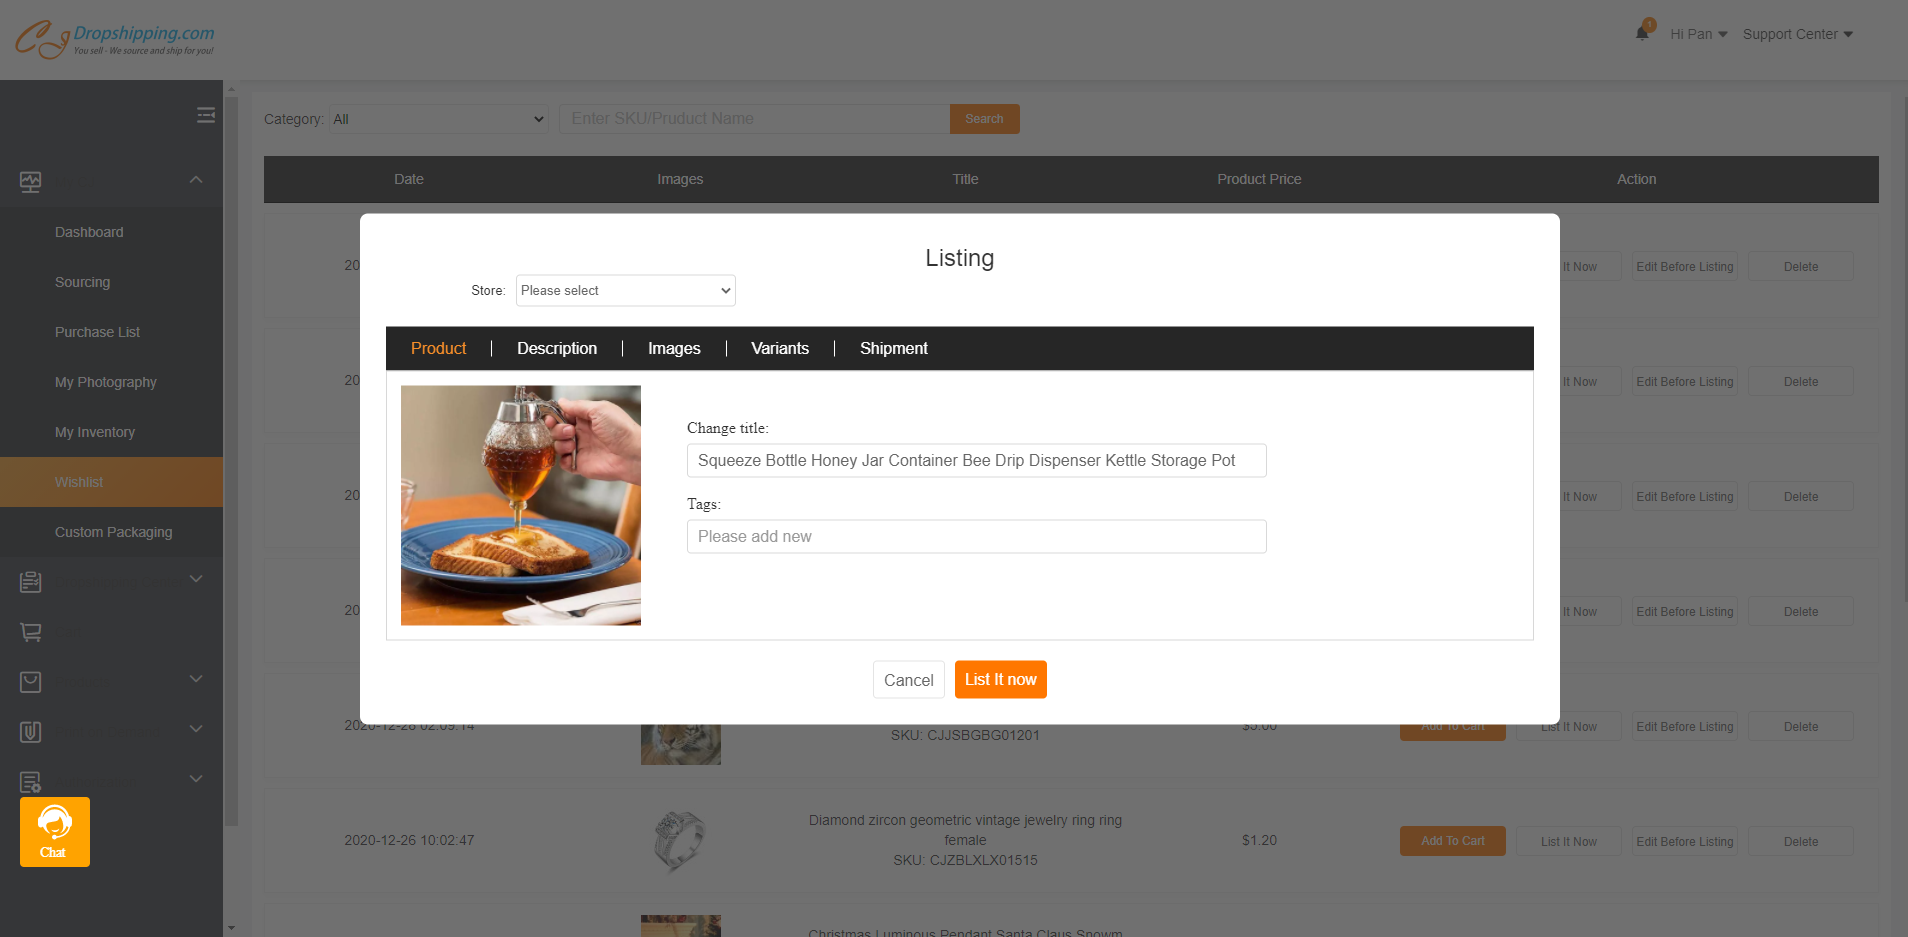The height and width of the screenshot is (937, 1908).
Task: Click the settings document sidebar icon
Action: pos(31,782)
